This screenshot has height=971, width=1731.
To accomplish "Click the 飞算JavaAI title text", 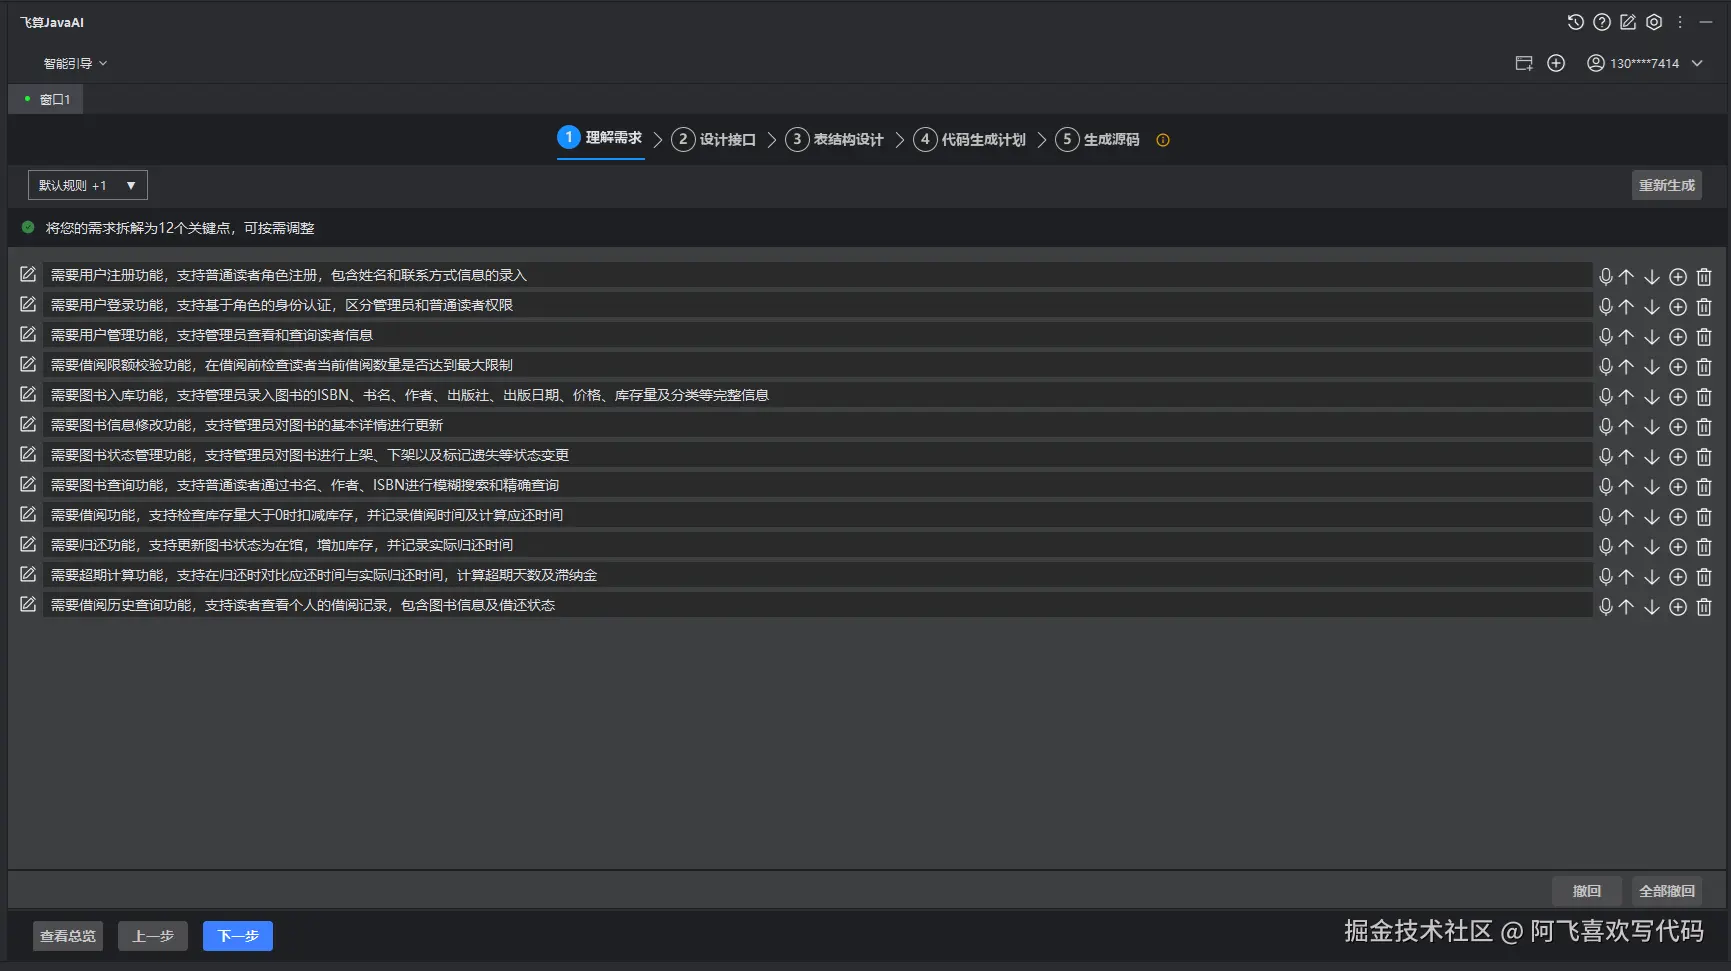I will coord(52,22).
